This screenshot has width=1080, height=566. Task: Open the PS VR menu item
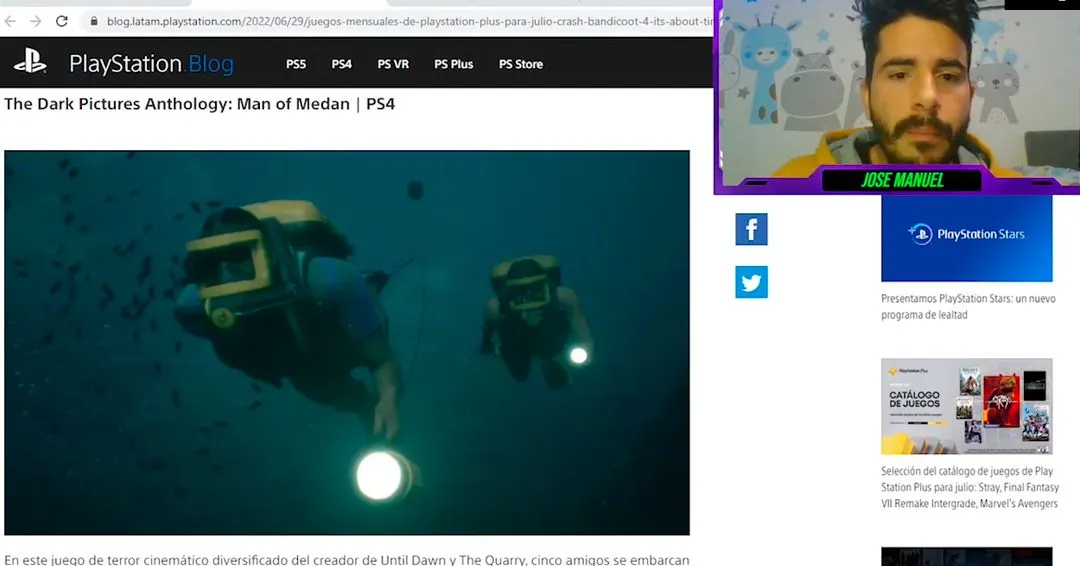tap(393, 64)
